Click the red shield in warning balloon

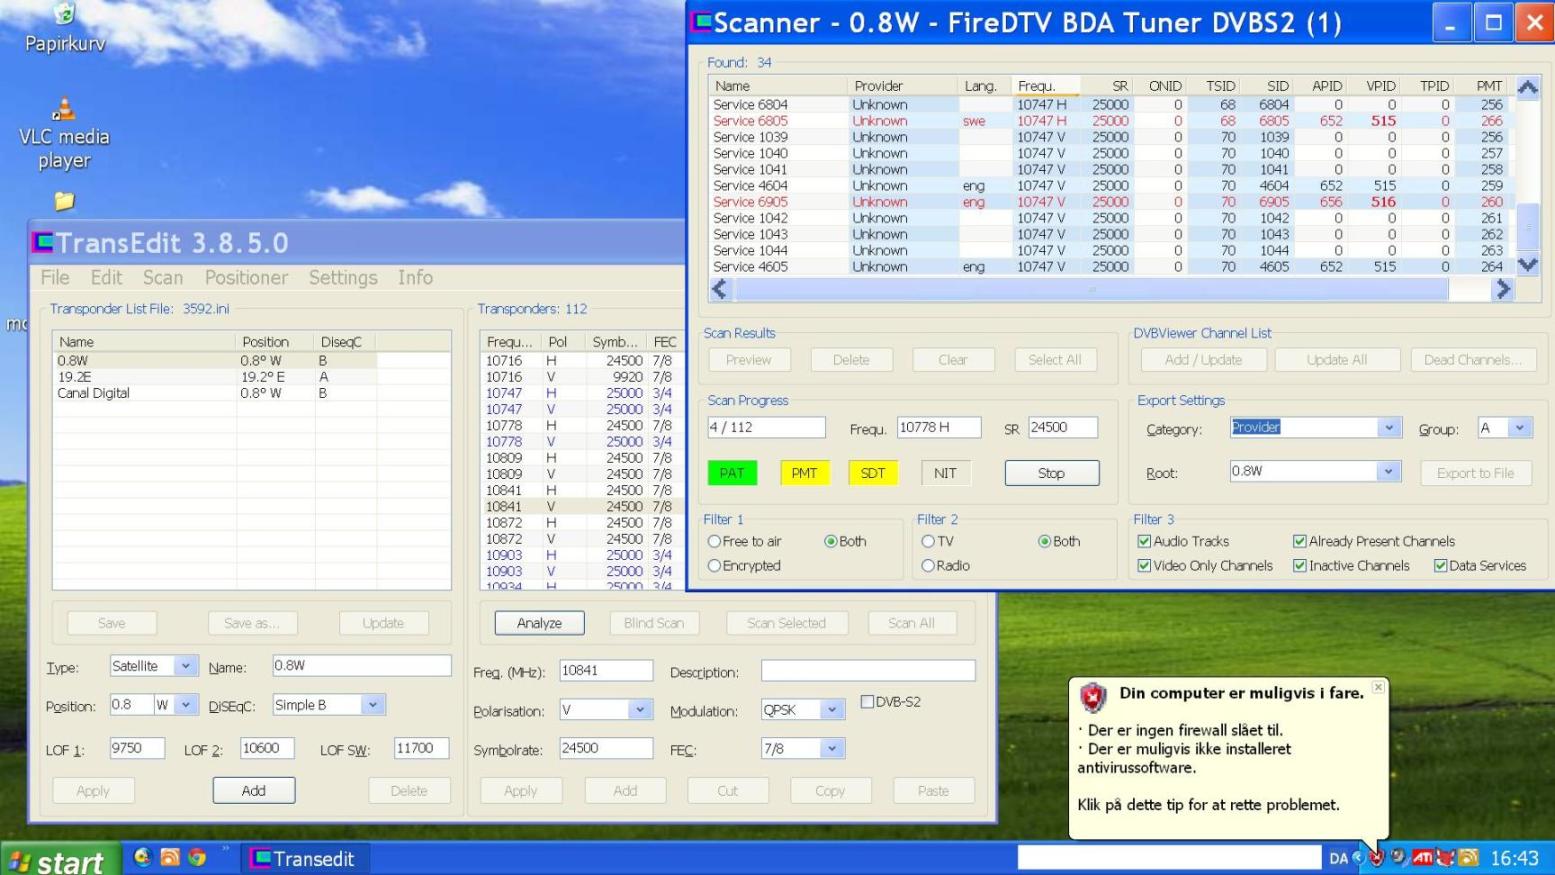coord(1093,696)
